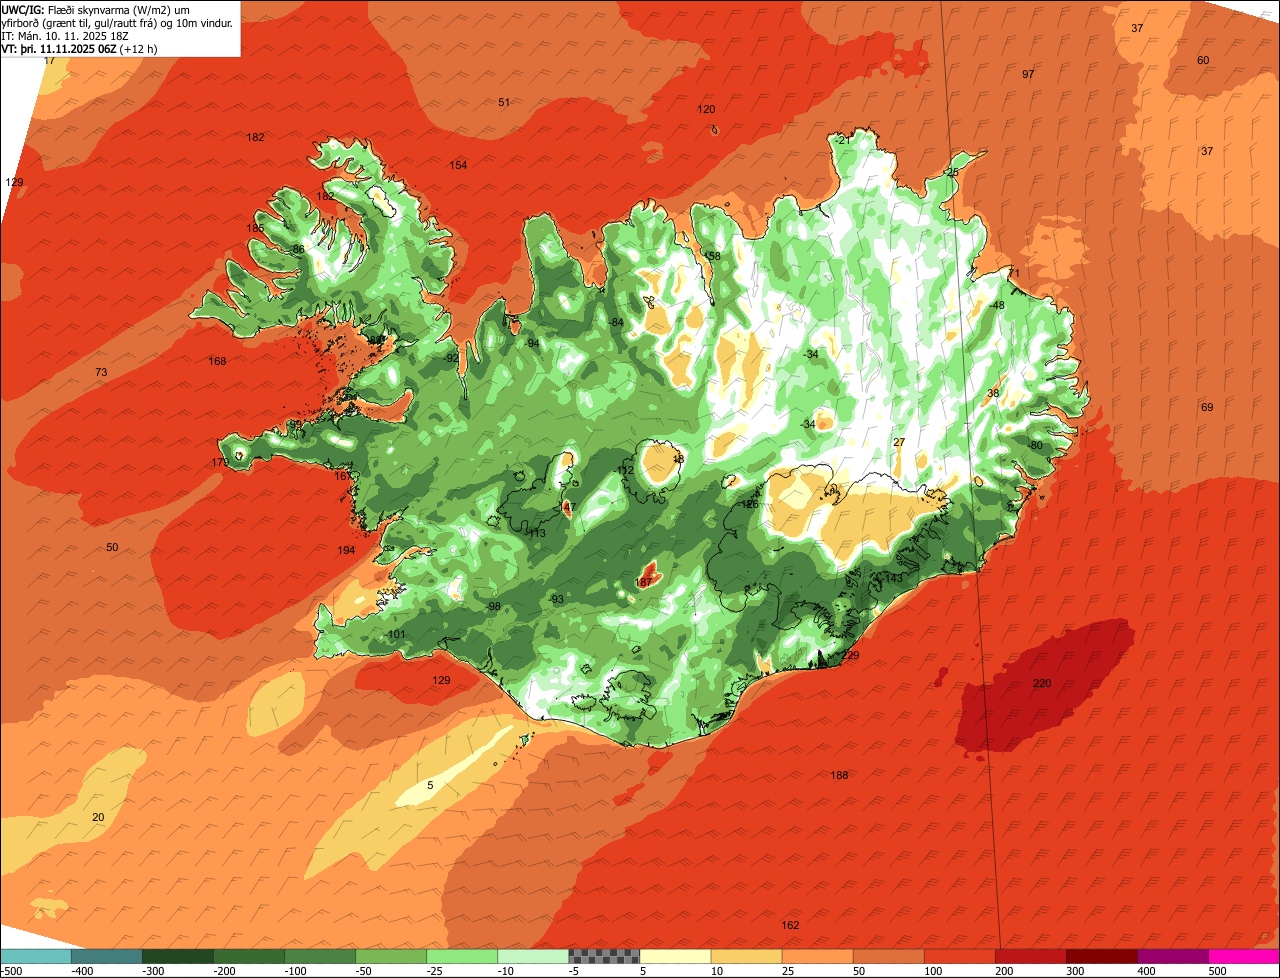The image size is (1280, 978).
Task: Click the yellow 10 to 25 legend swatch
Action: click(x=746, y=956)
